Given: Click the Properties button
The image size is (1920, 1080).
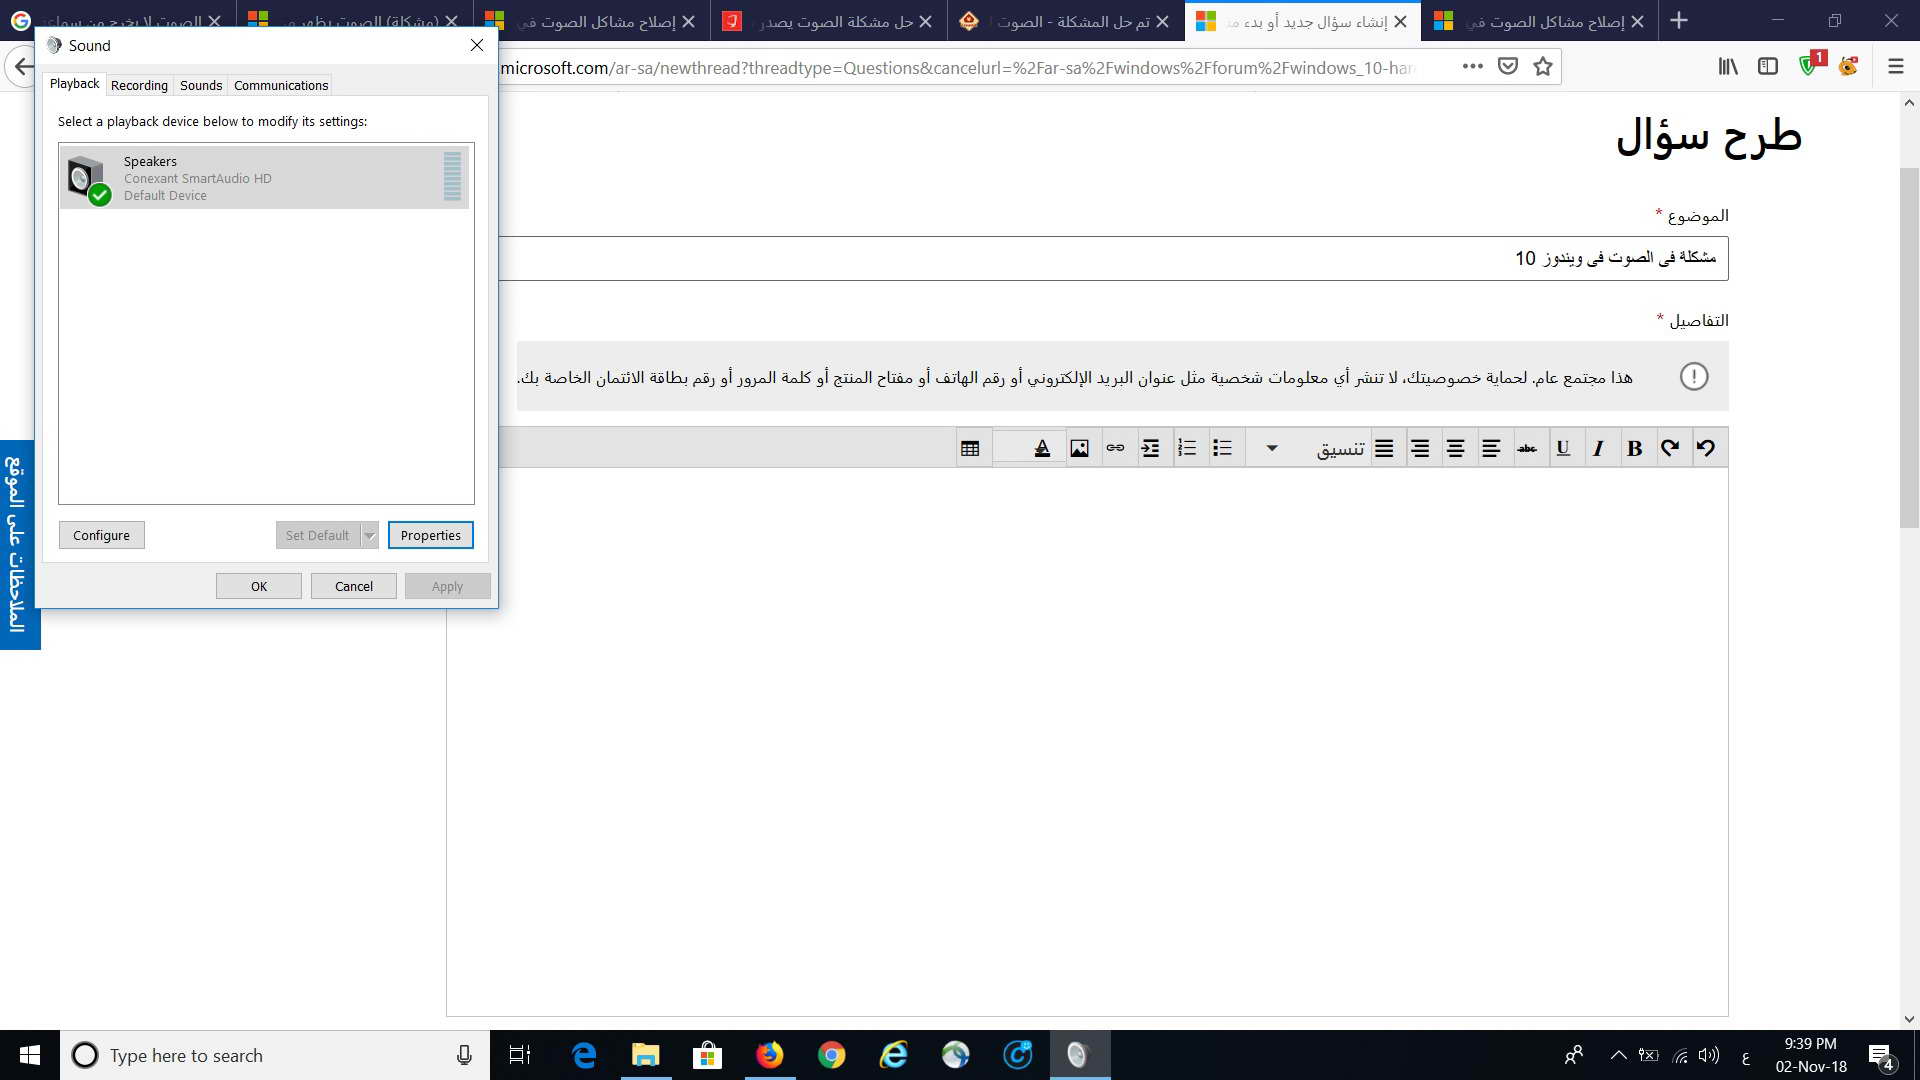Looking at the screenshot, I should (x=430, y=534).
